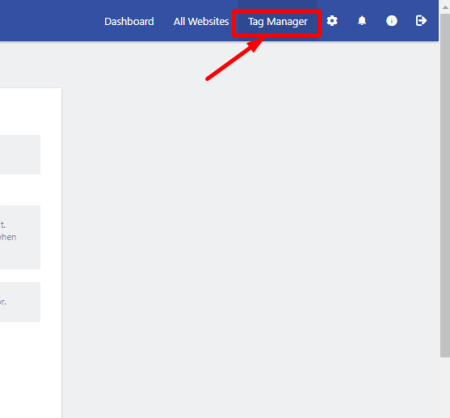
Task: Open the notifications bell icon
Action: coord(362,21)
